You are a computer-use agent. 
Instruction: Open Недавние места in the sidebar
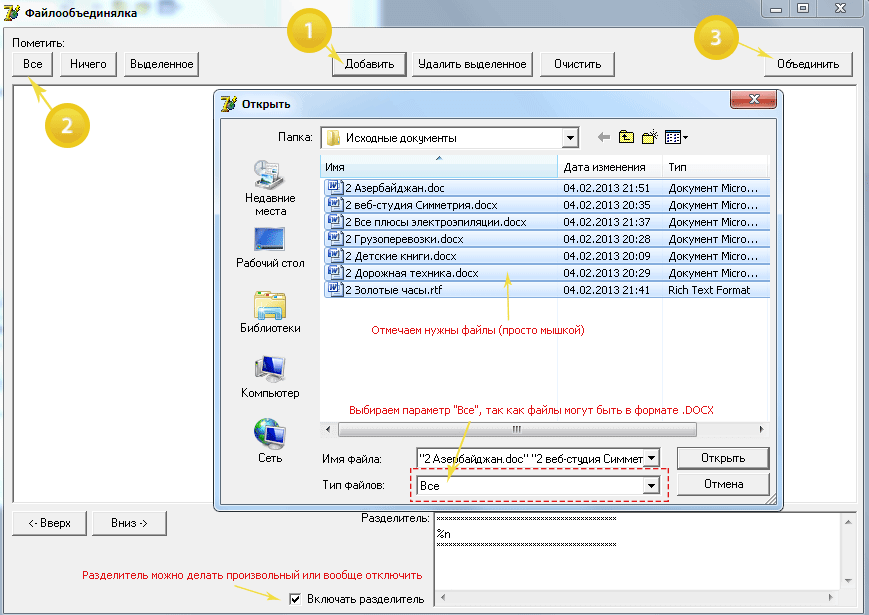(x=270, y=188)
